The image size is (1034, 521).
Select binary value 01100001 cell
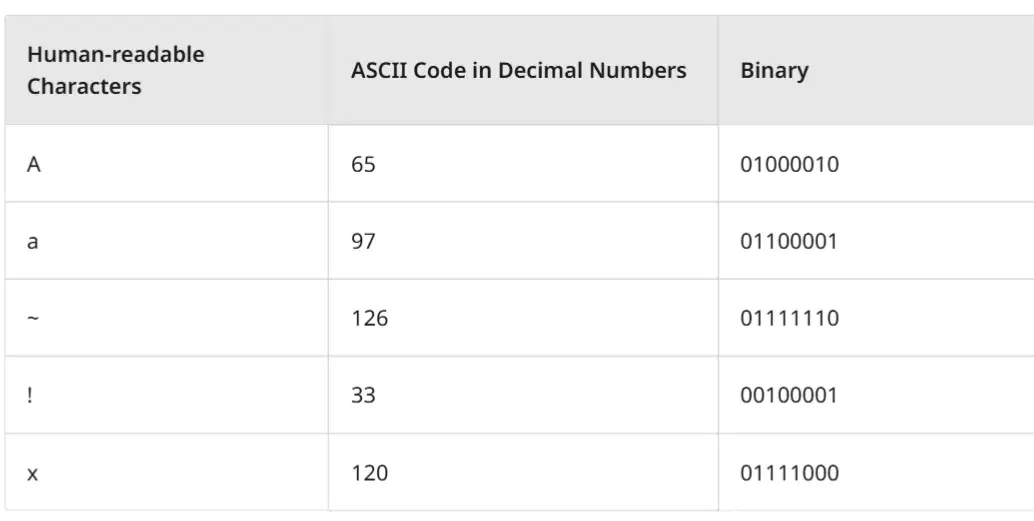point(876,241)
